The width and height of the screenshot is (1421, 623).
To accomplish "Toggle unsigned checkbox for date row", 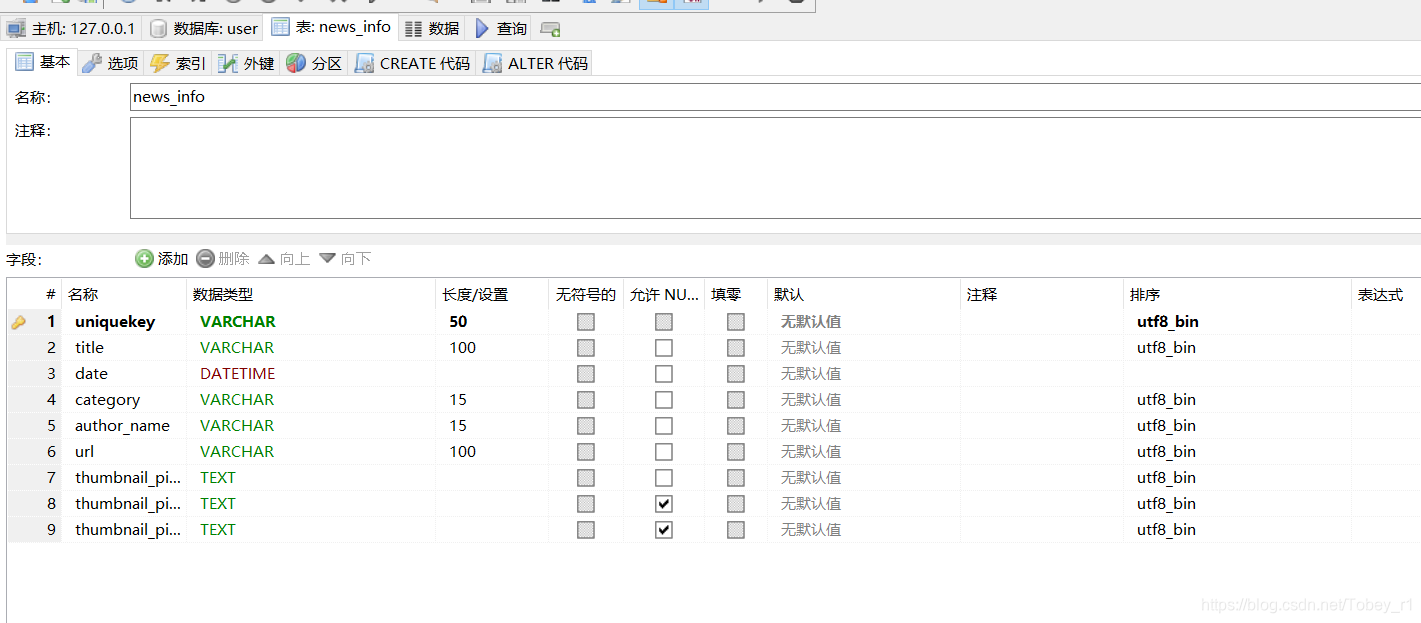I will pyautogui.click(x=586, y=374).
